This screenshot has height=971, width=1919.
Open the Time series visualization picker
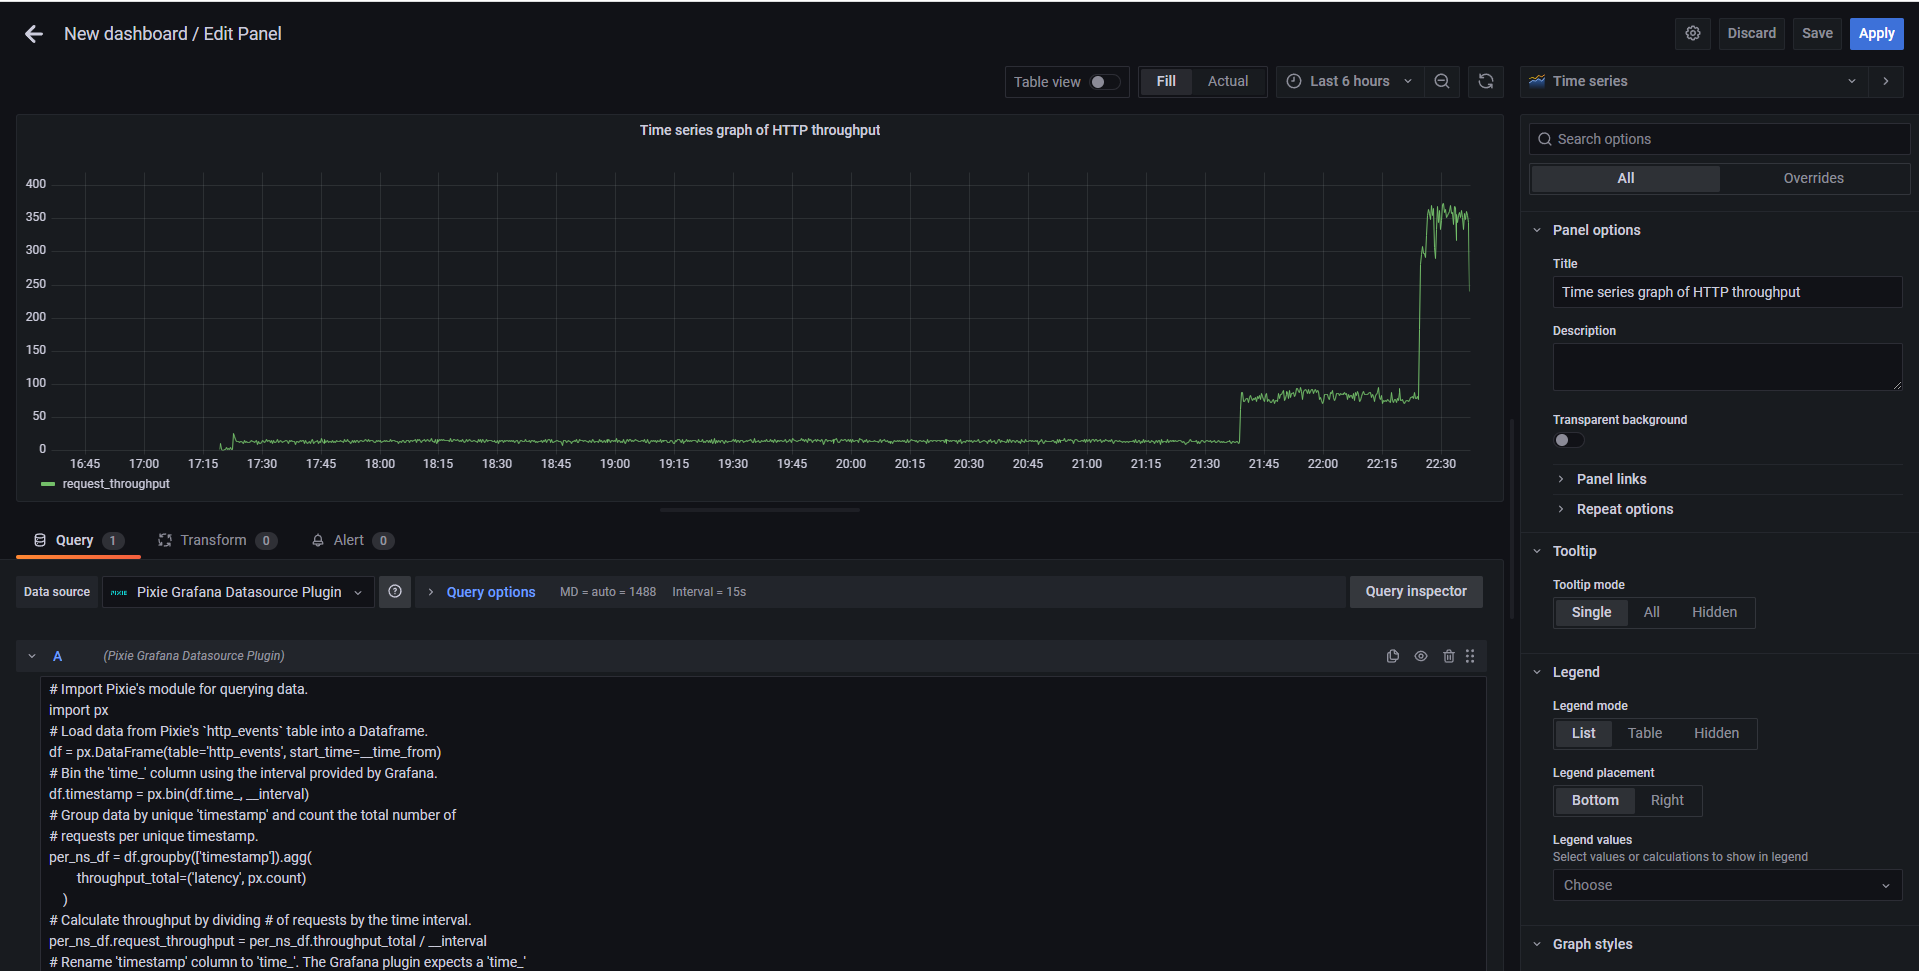click(x=1695, y=81)
